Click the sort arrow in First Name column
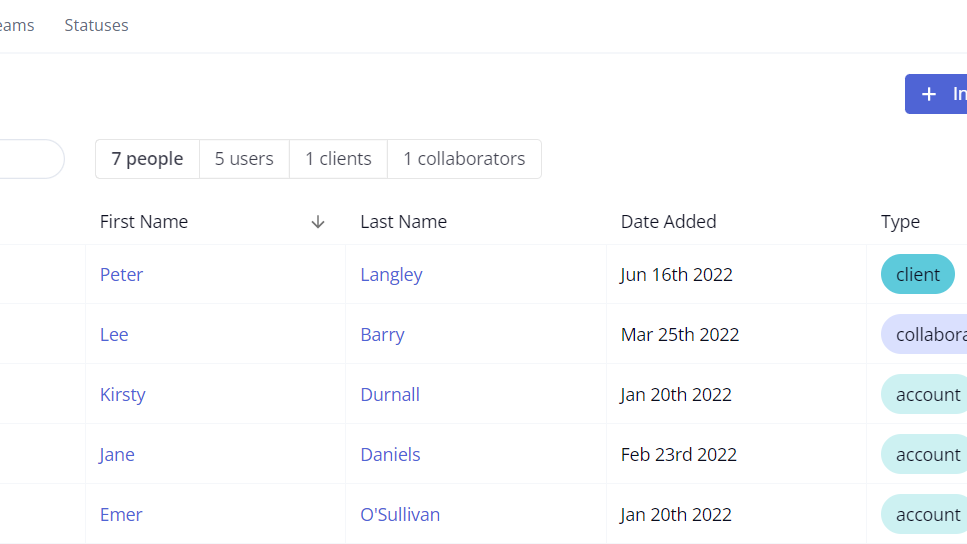967x544 pixels. click(318, 222)
